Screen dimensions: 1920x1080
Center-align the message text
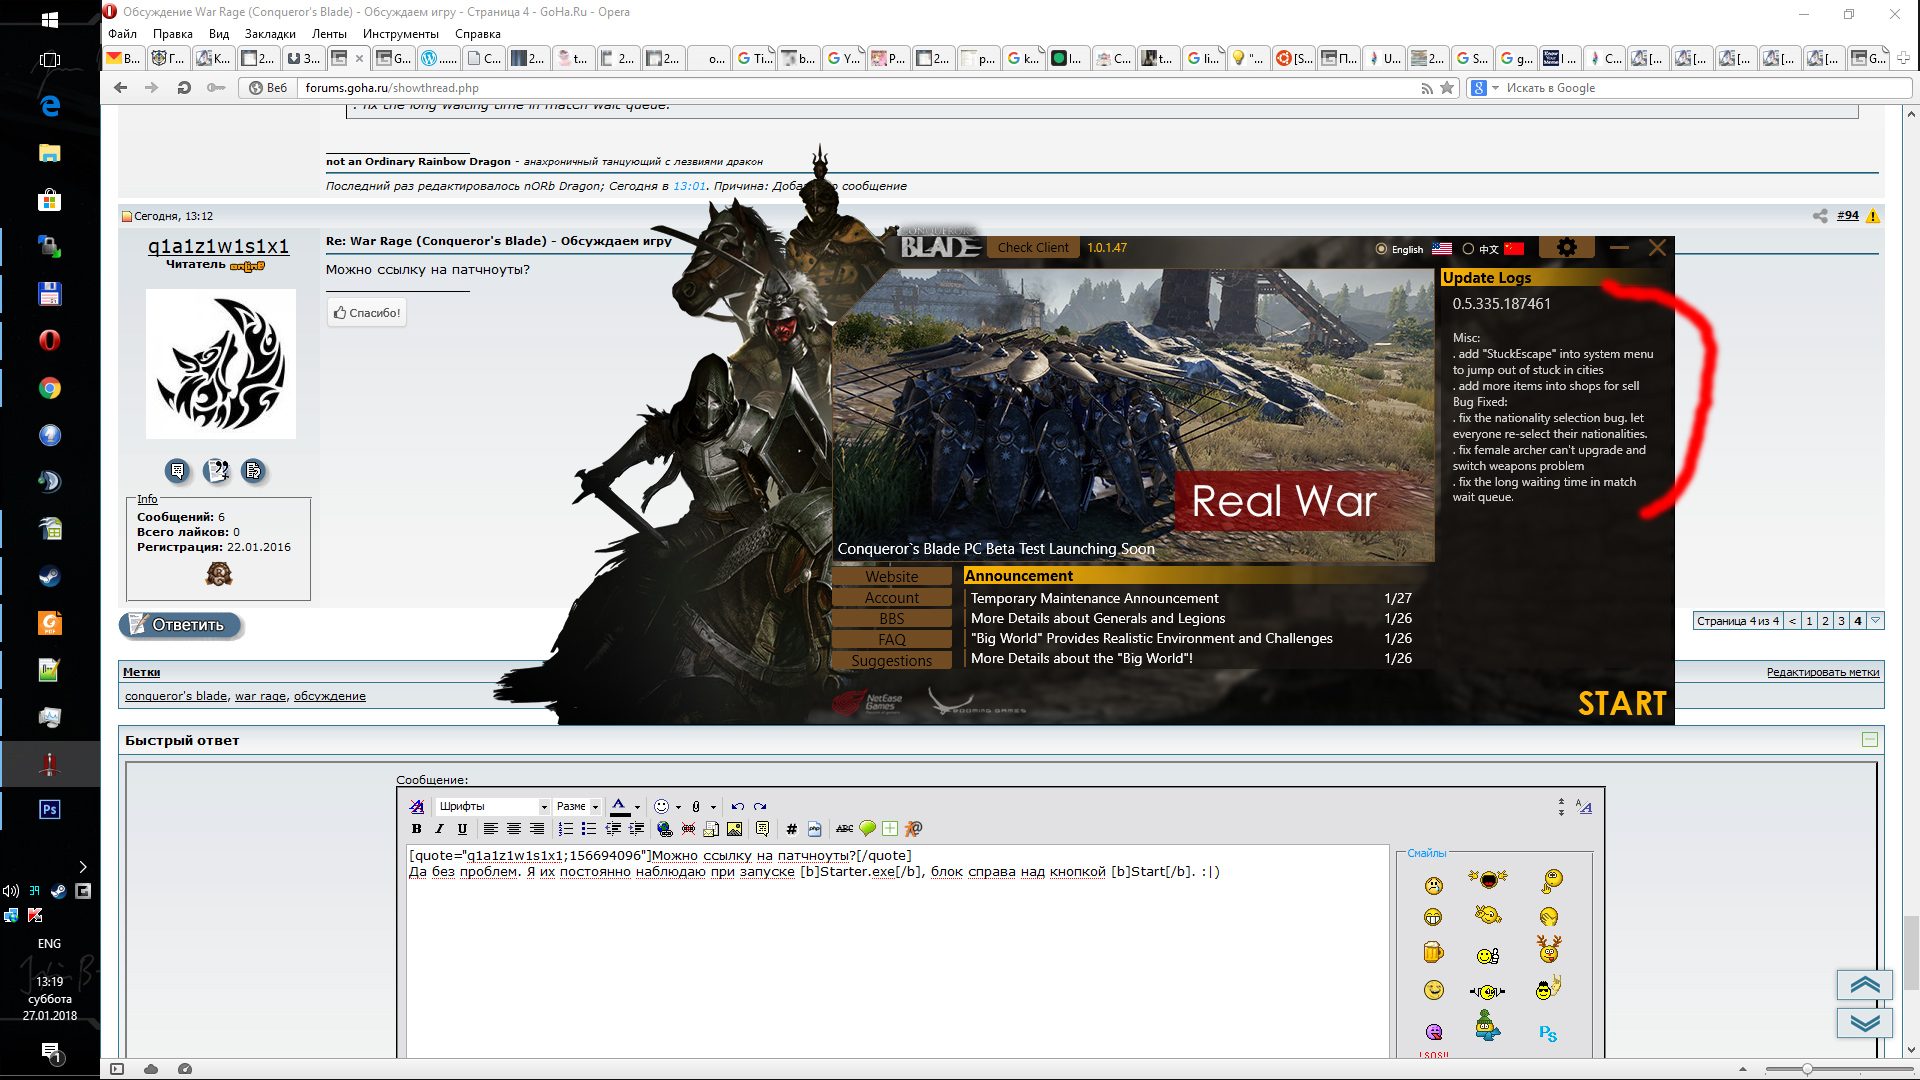pyautogui.click(x=514, y=829)
